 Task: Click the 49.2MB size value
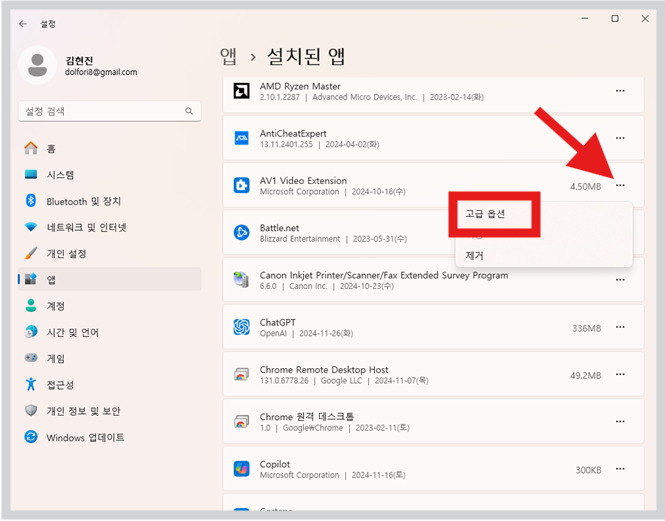[x=585, y=375]
